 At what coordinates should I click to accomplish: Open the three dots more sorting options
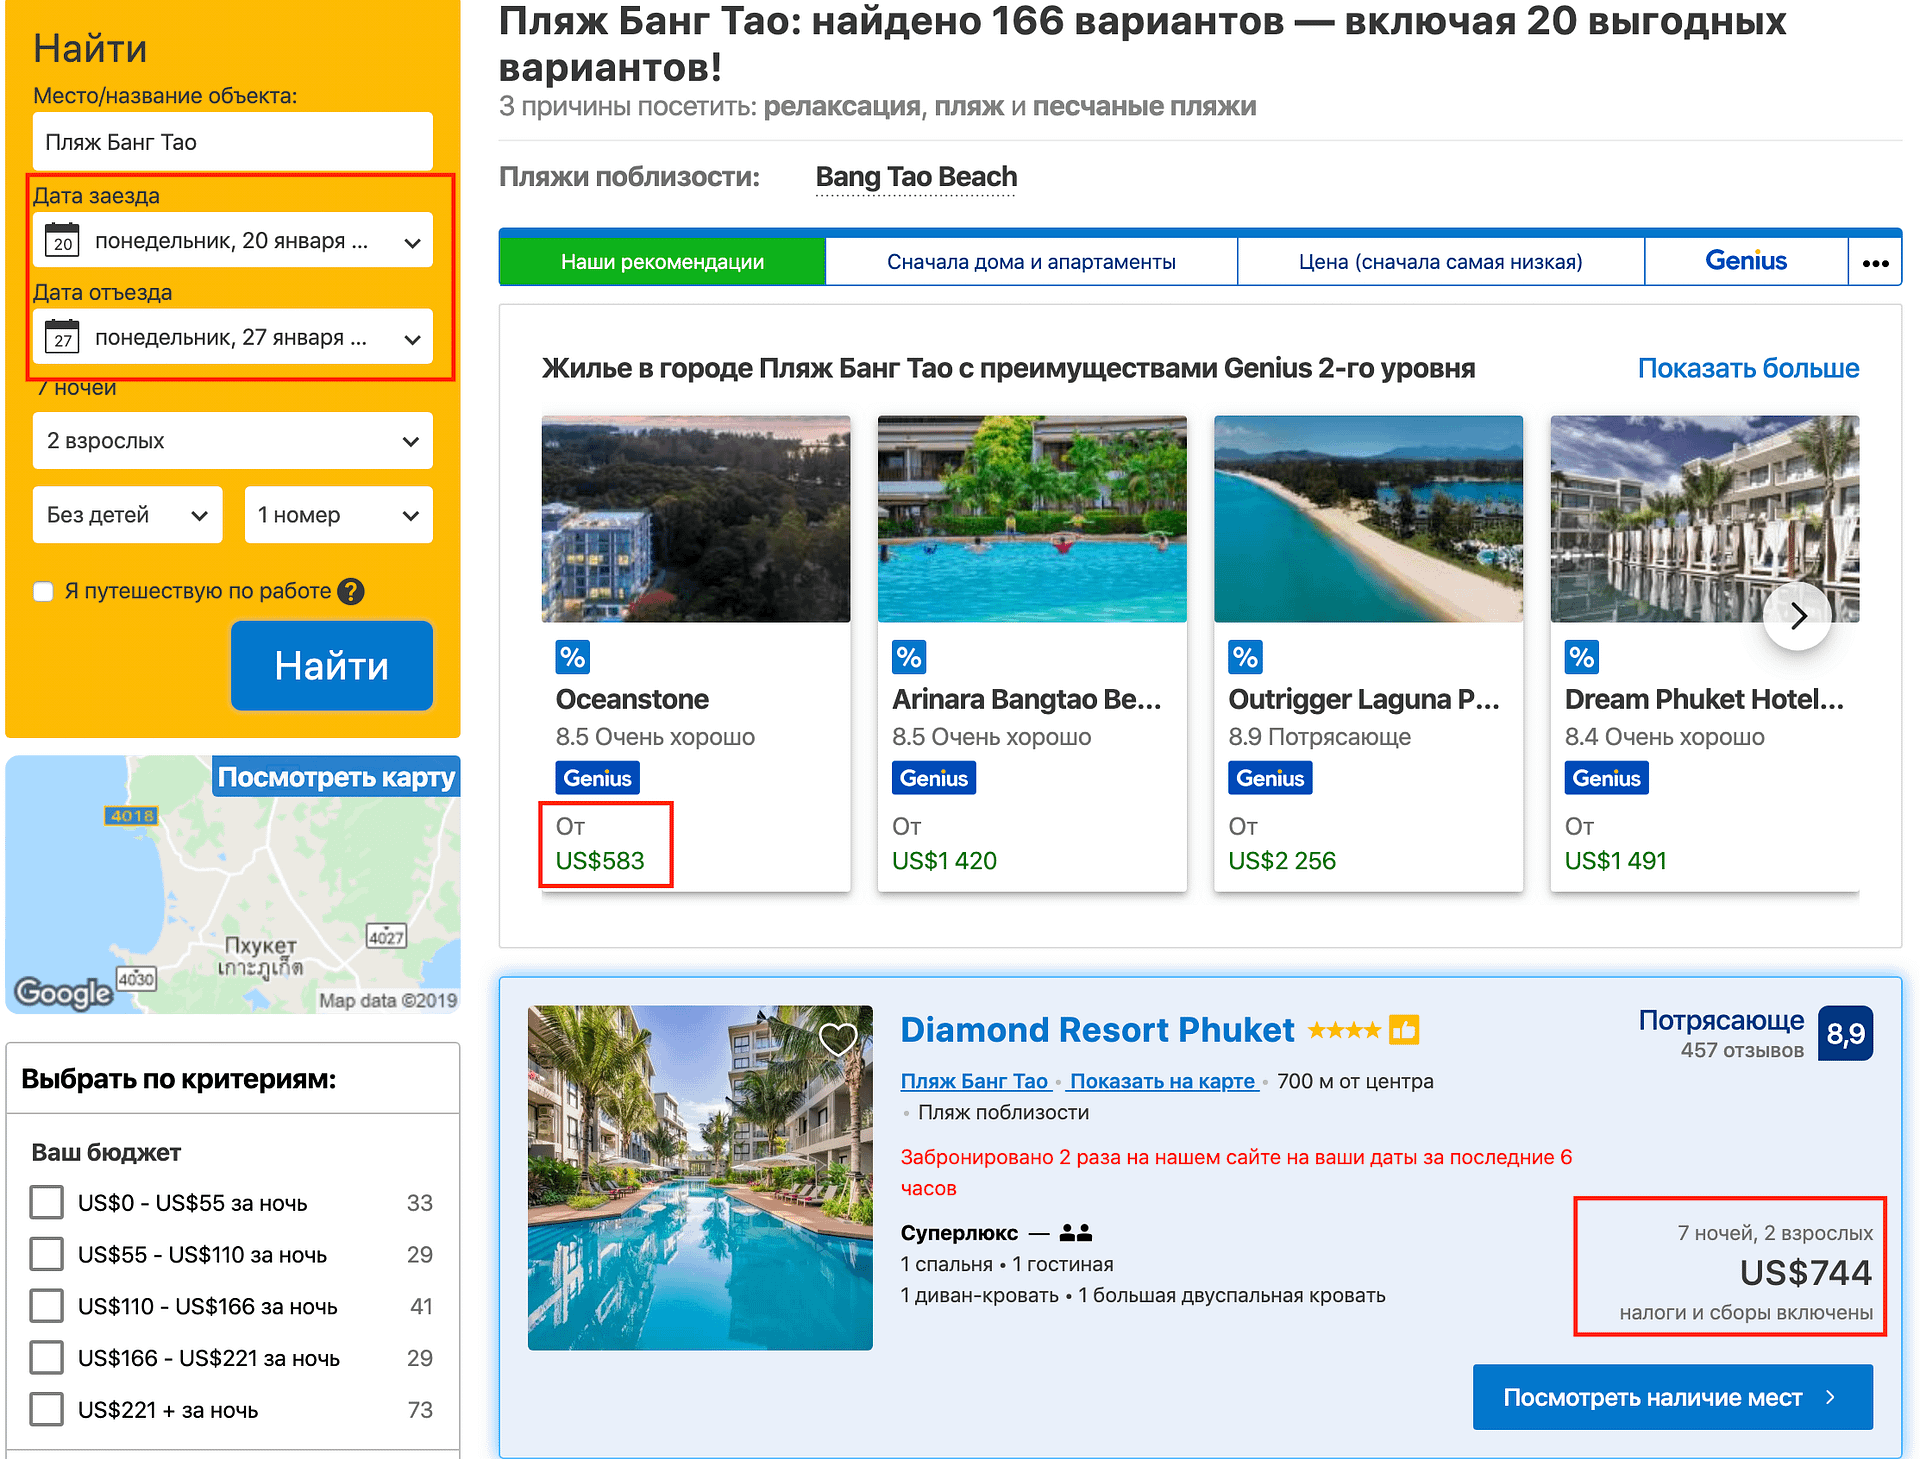[x=1875, y=262]
